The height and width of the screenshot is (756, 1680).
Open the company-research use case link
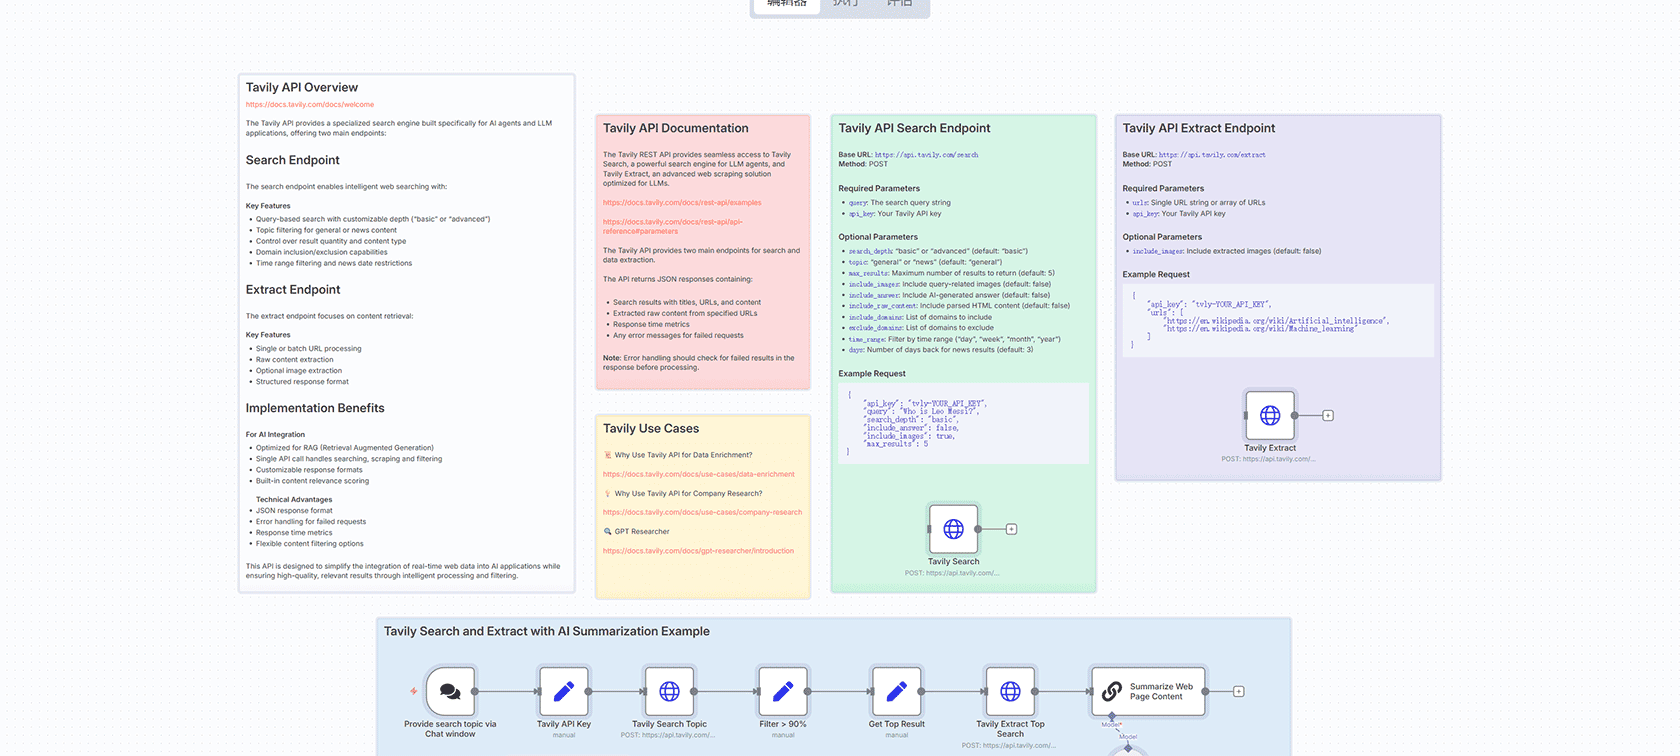click(x=702, y=512)
